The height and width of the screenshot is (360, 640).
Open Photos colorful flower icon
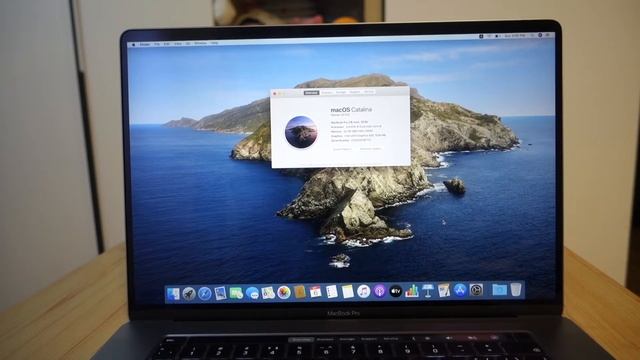click(x=284, y=292)
